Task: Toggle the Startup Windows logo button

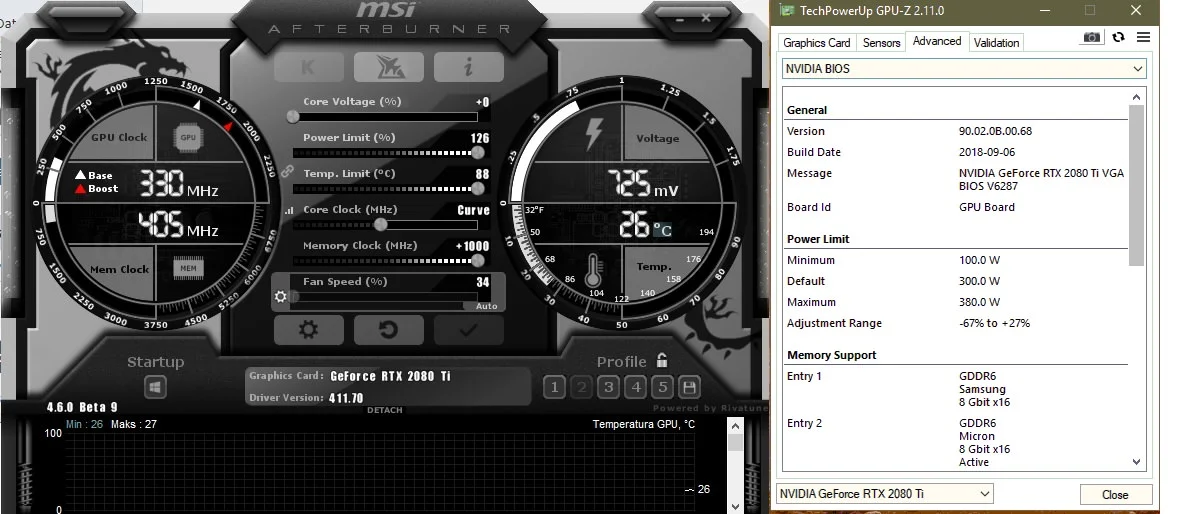Action: (x=155, y=387)
